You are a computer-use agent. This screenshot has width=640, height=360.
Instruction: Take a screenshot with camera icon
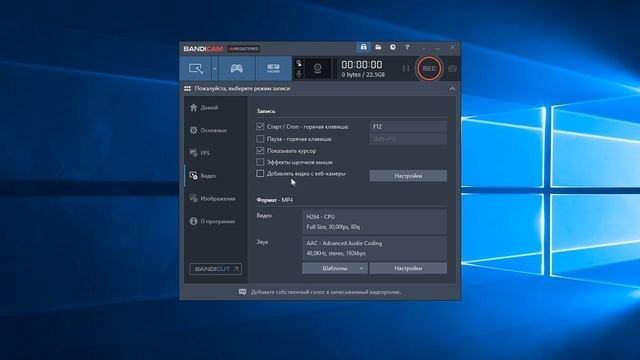click(452, 69)
